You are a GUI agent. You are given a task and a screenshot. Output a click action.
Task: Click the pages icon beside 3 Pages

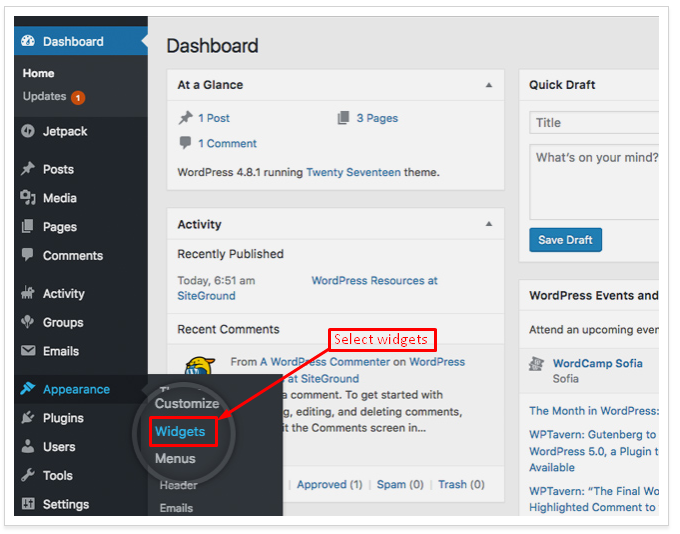click(343, 118)
